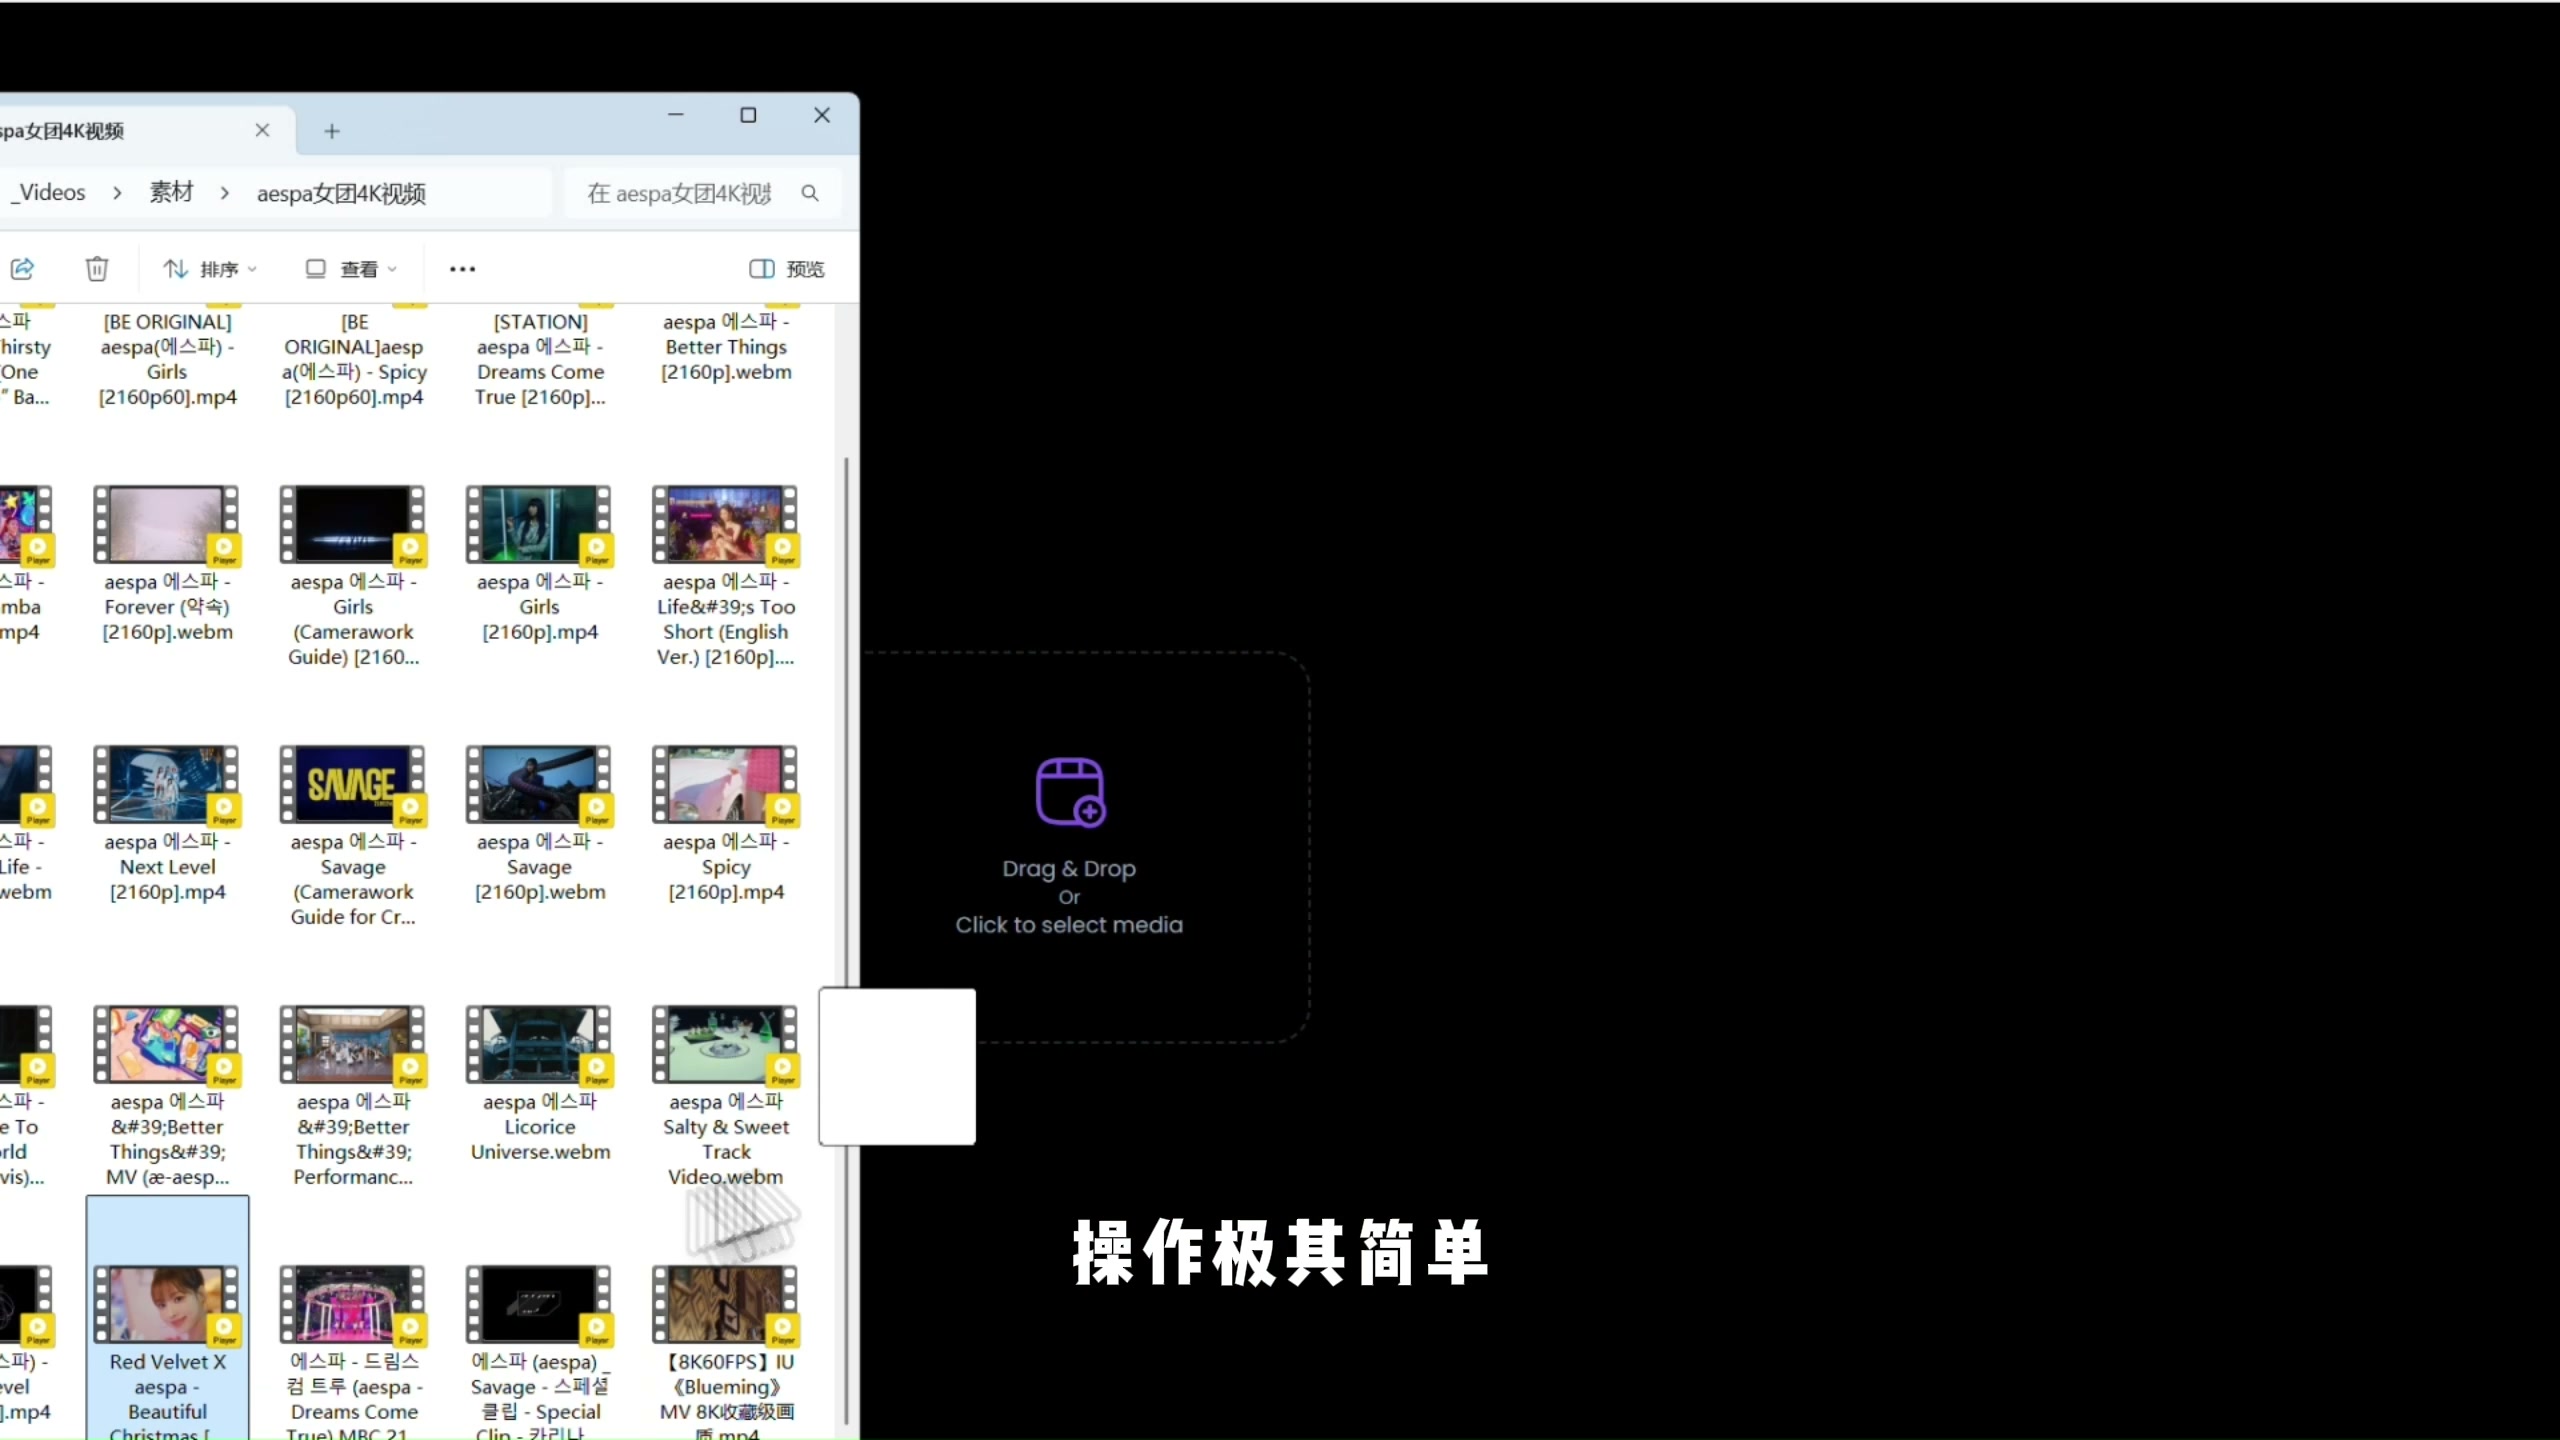Select Spicy [2160p].mp4 thumbnail

(x=724, y=784)
